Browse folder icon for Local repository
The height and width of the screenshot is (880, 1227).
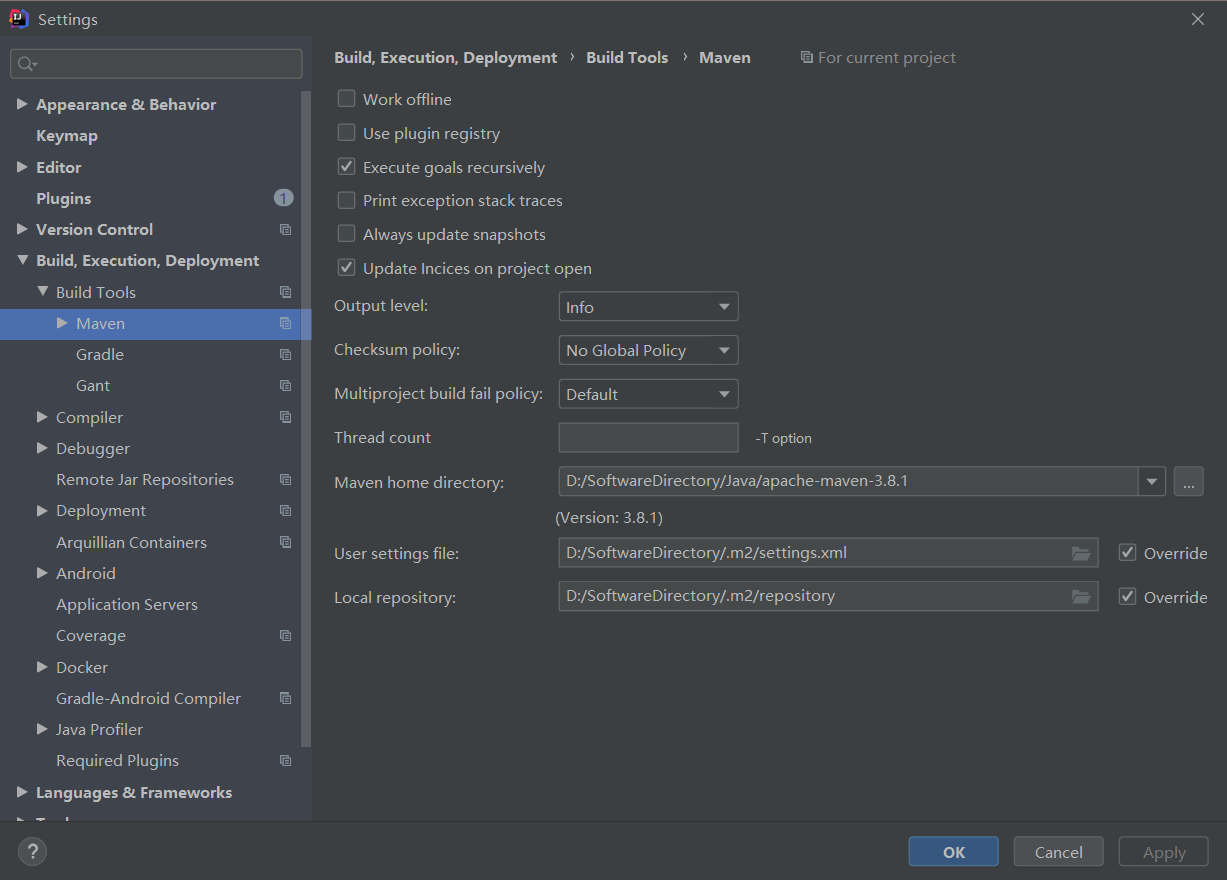click(x=1081, y=597)
